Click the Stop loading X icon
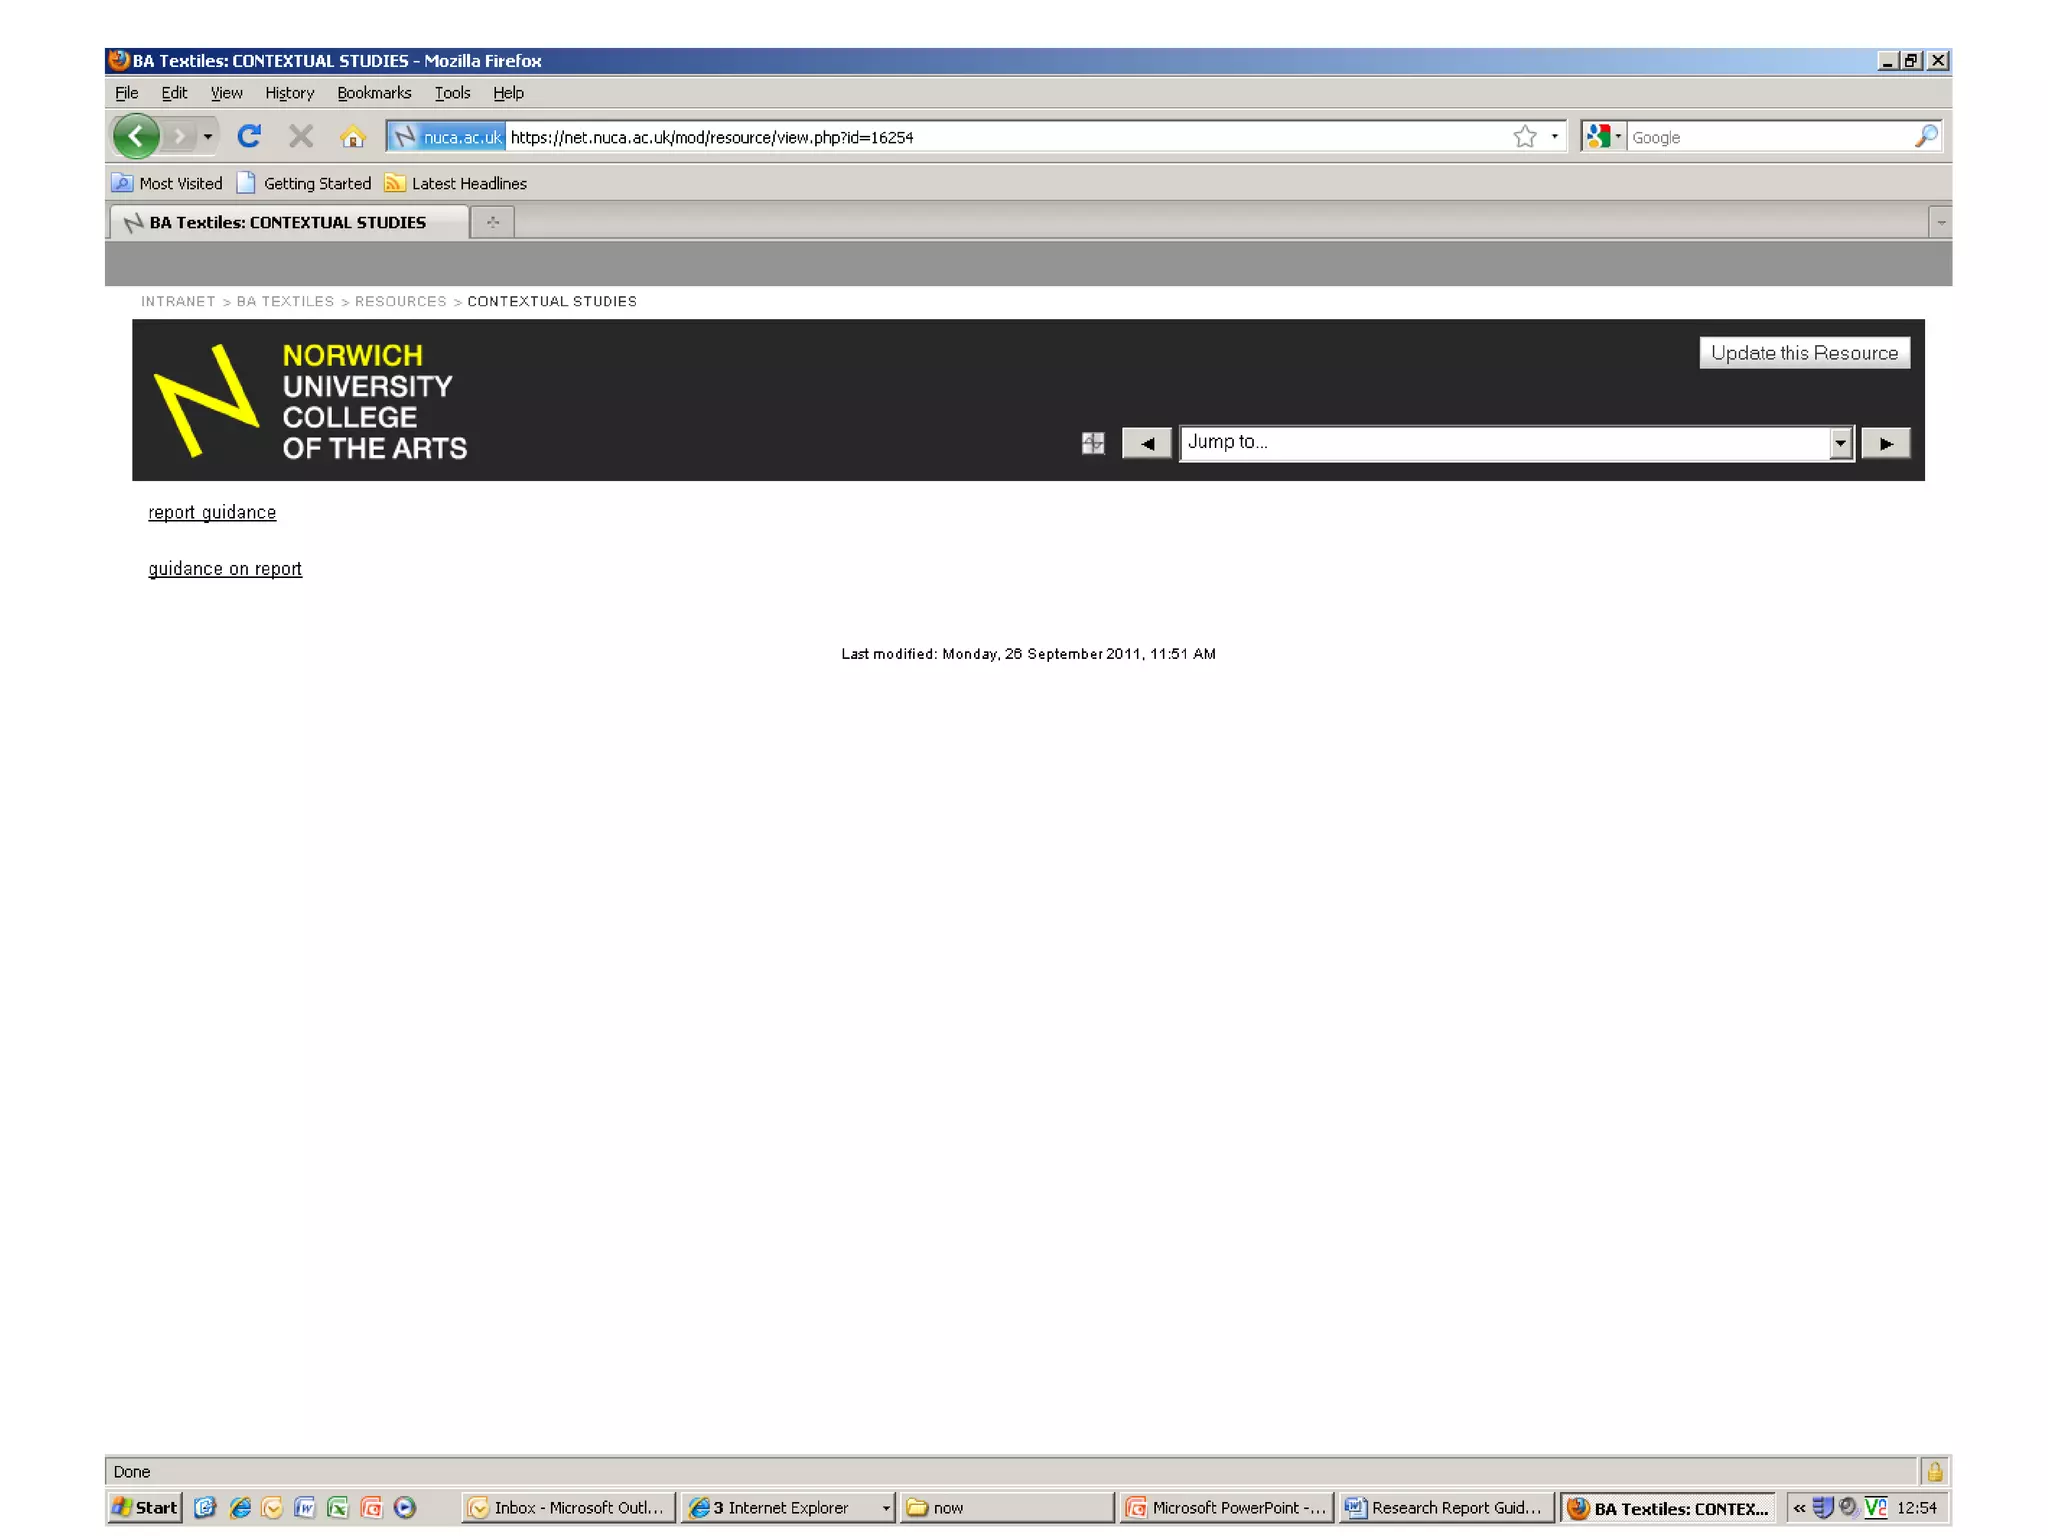 (300, 136)
